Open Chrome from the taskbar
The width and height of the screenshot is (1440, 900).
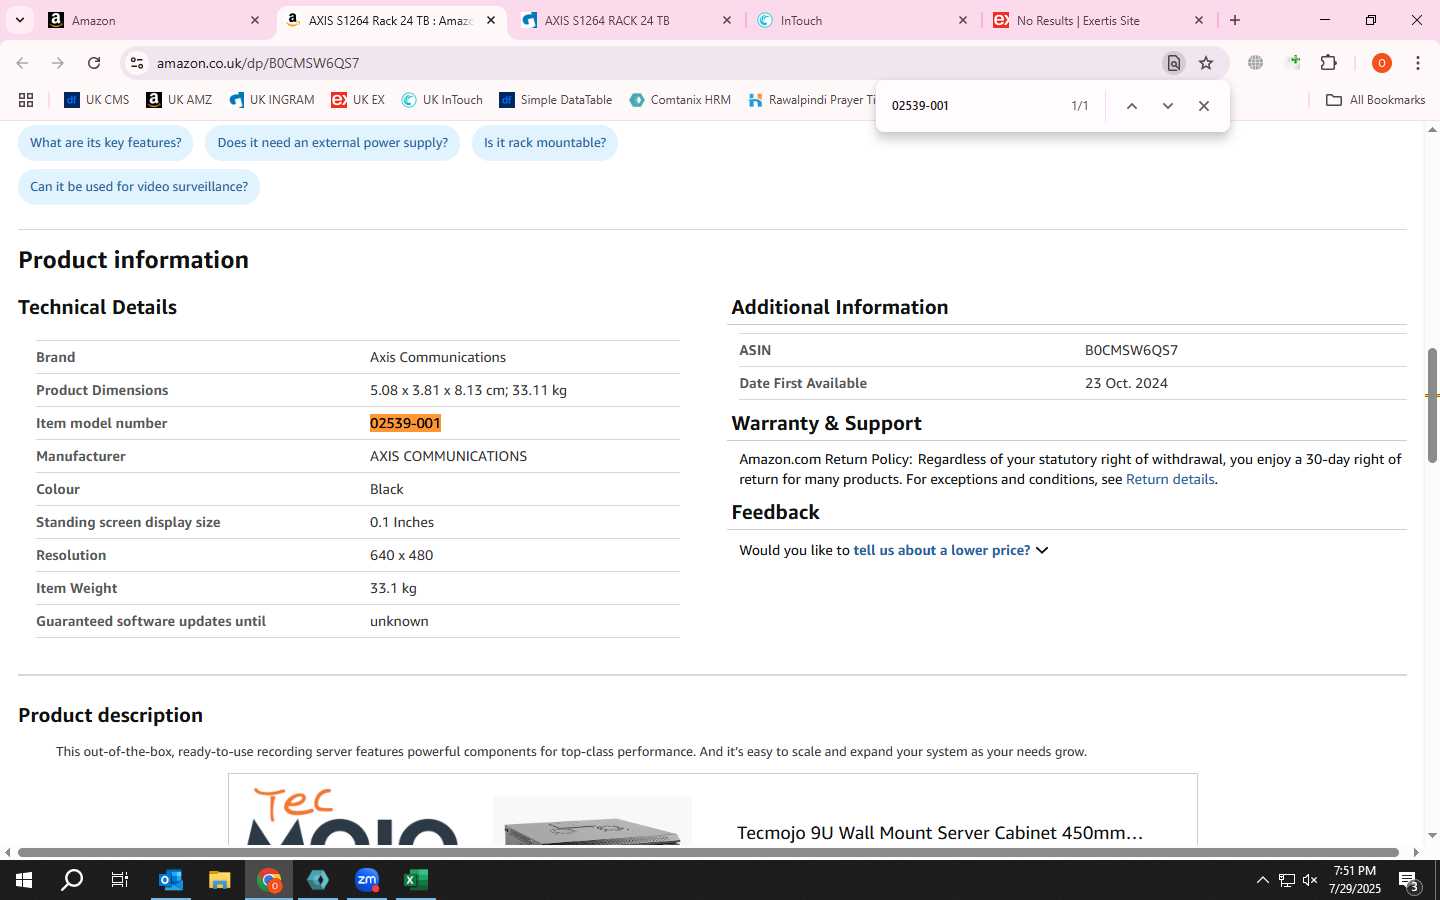pyautogui.click(x=269, y=880)
